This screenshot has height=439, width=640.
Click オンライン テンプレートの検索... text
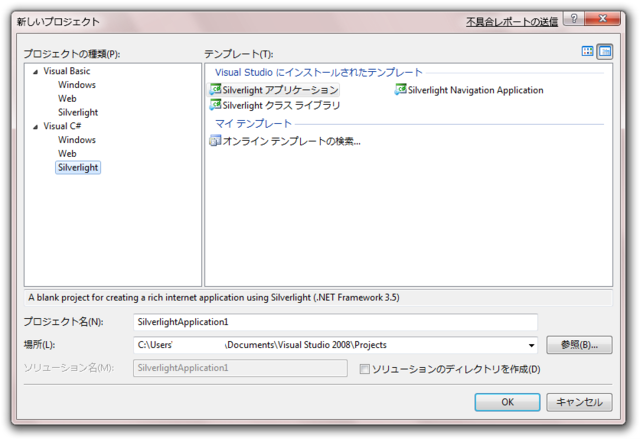[x=291, y=141]
